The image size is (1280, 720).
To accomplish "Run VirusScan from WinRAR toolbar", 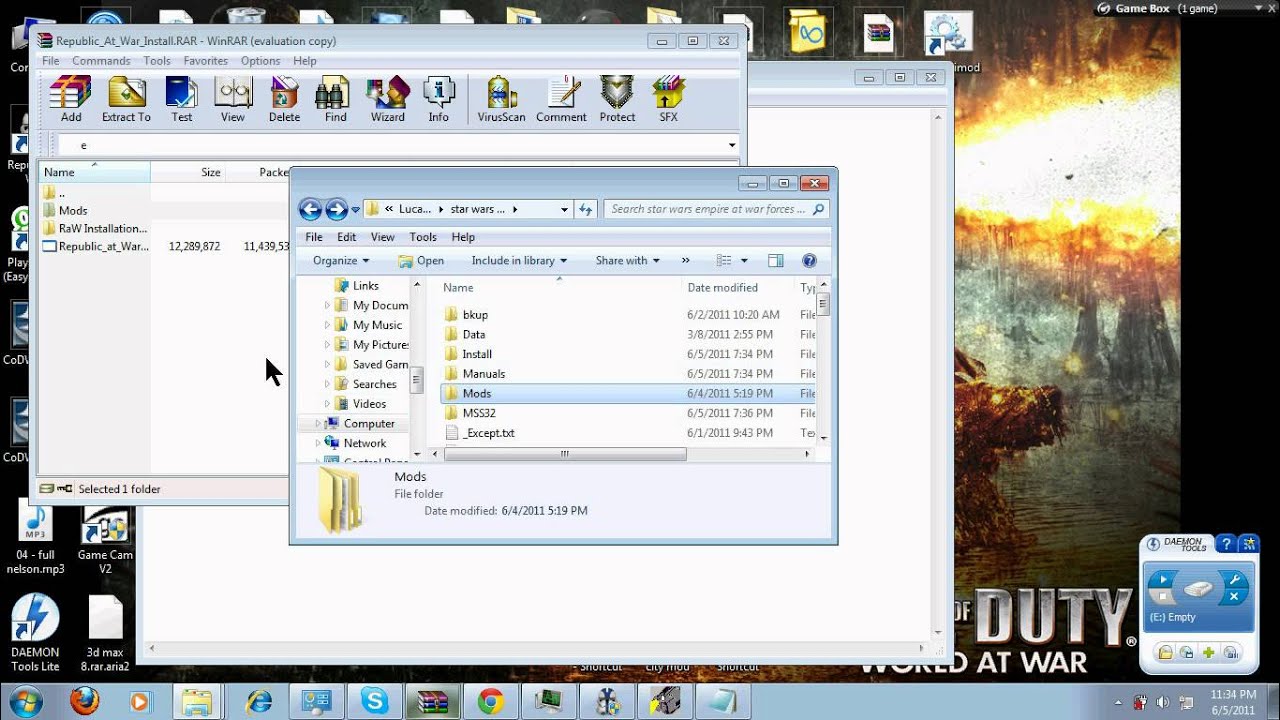I will (x=501, y=100).
